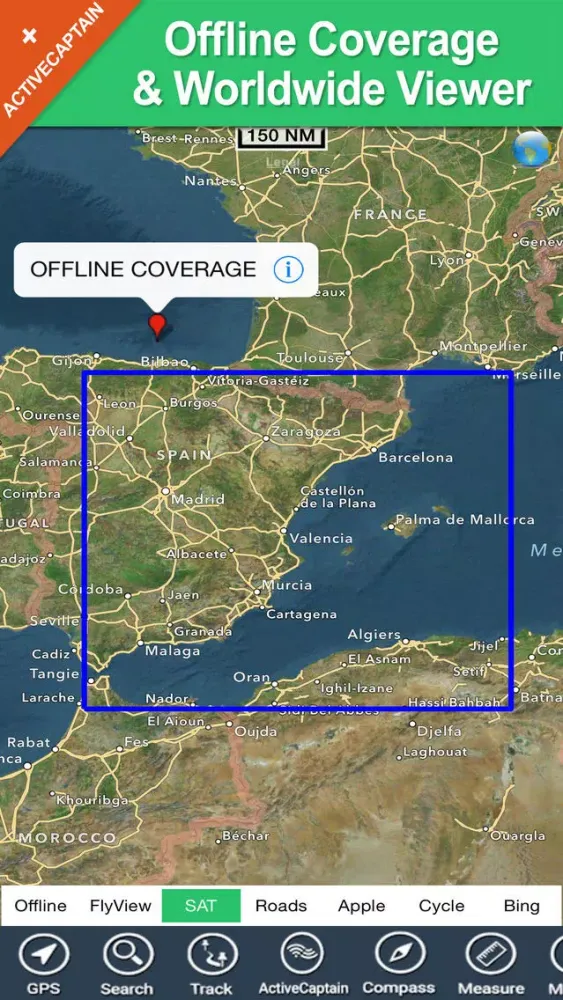Tap the red map pin marker
The image size is (563, 1000).
pyautogui.click(x=157, y=325)
